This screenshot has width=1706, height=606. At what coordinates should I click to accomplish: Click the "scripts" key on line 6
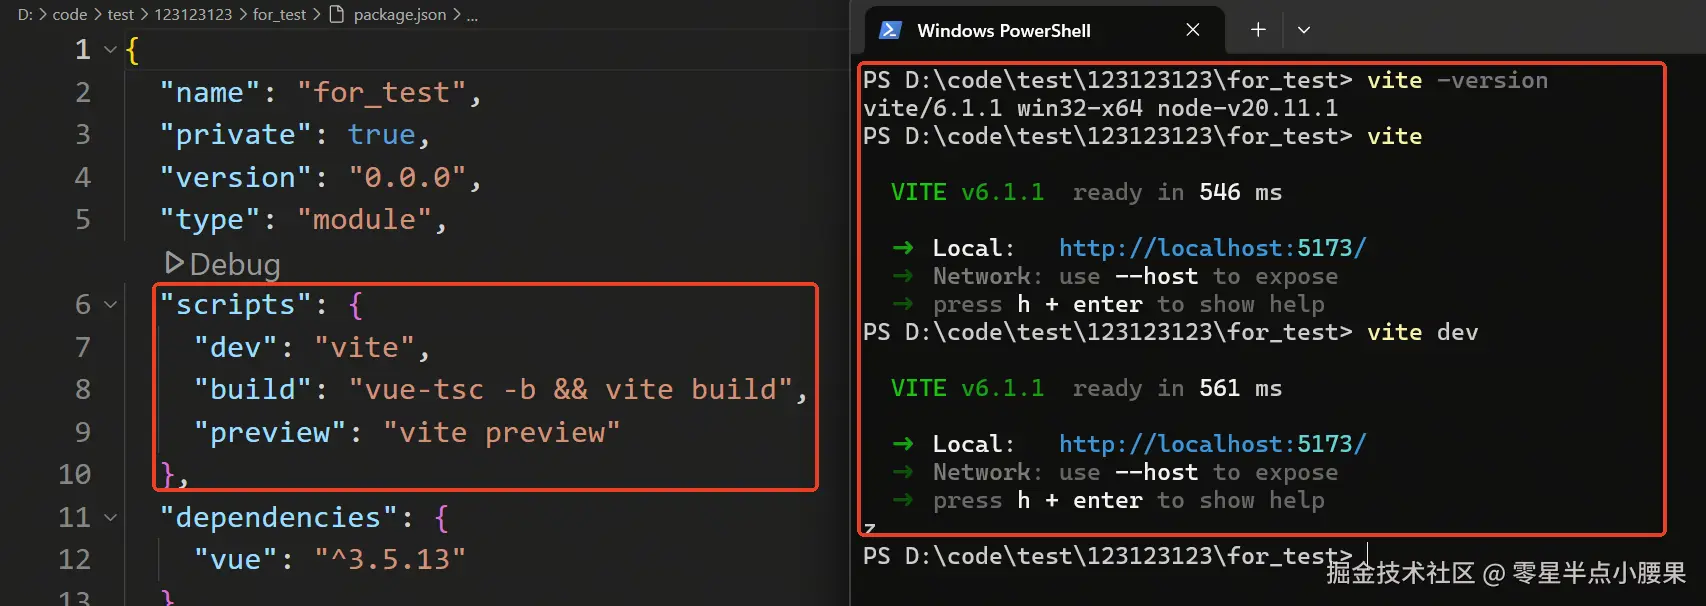point(236,304)
